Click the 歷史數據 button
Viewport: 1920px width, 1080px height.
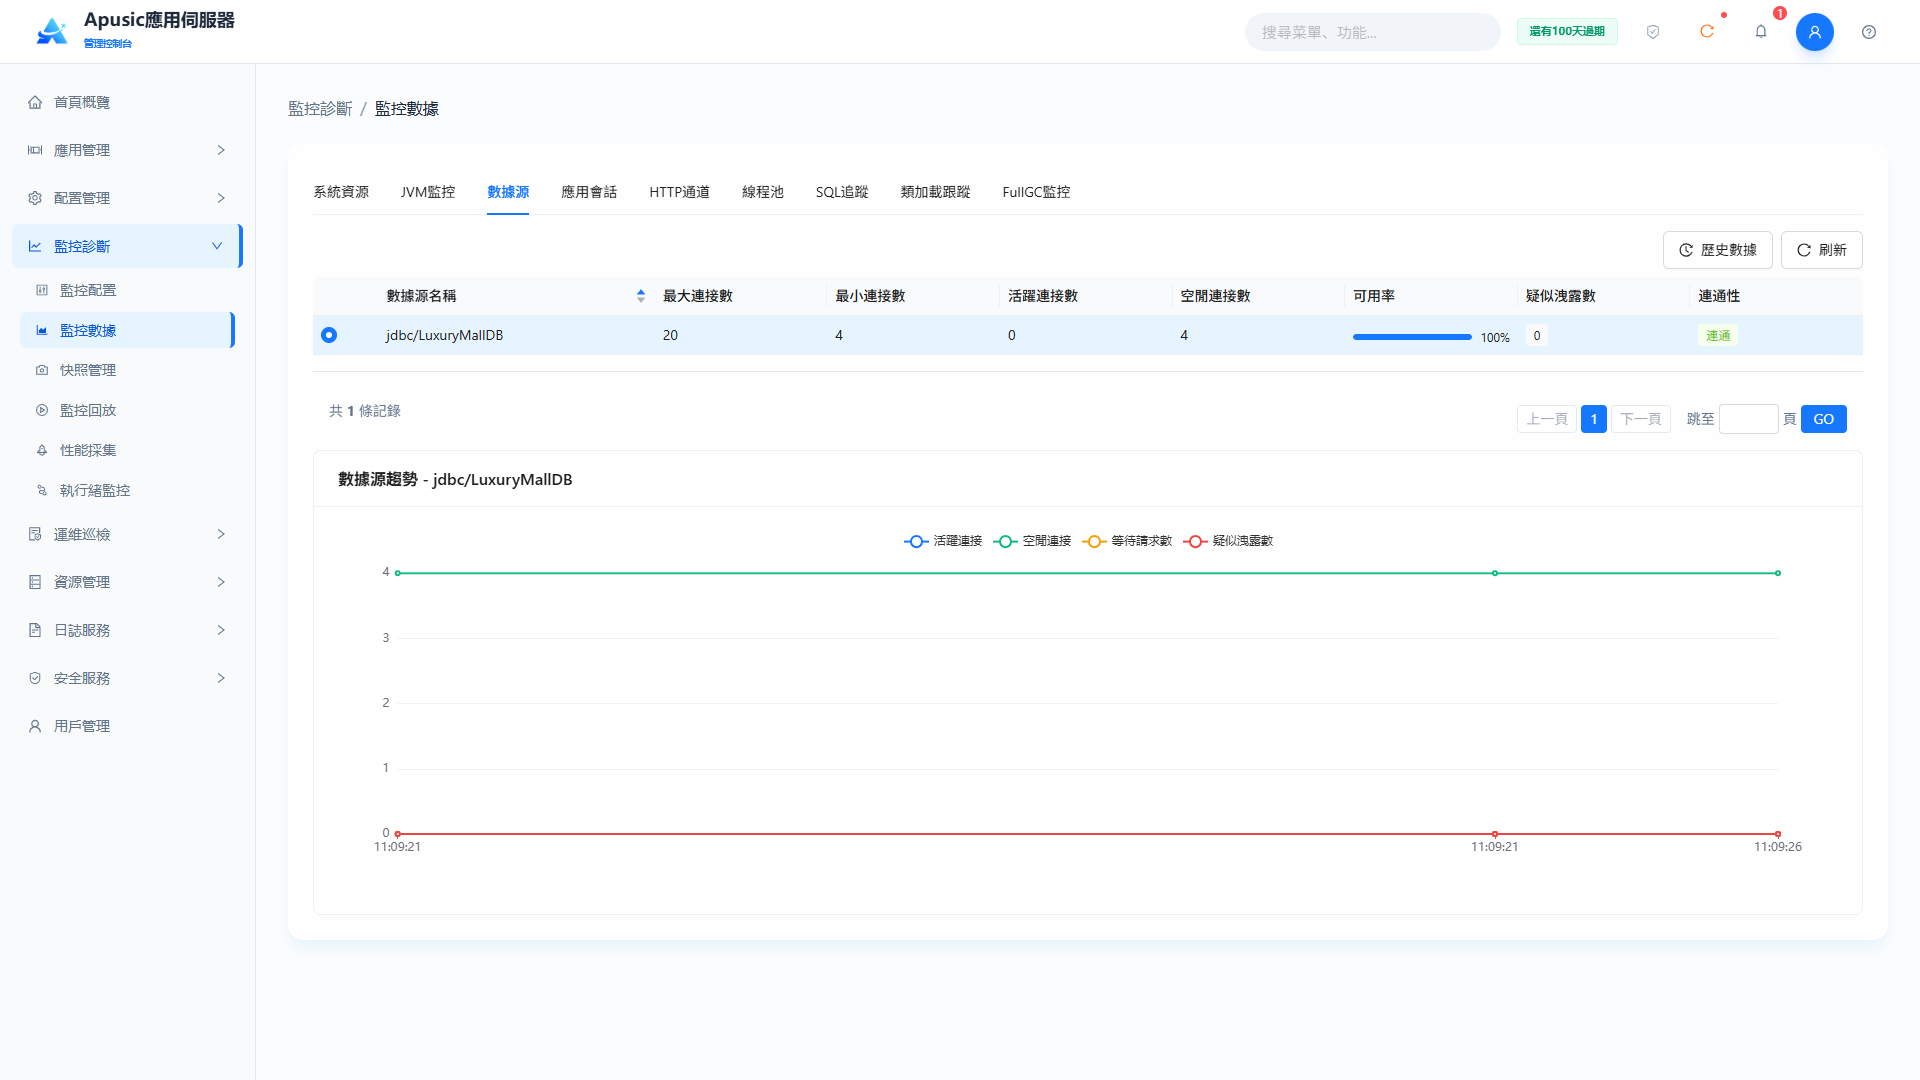1718,250
